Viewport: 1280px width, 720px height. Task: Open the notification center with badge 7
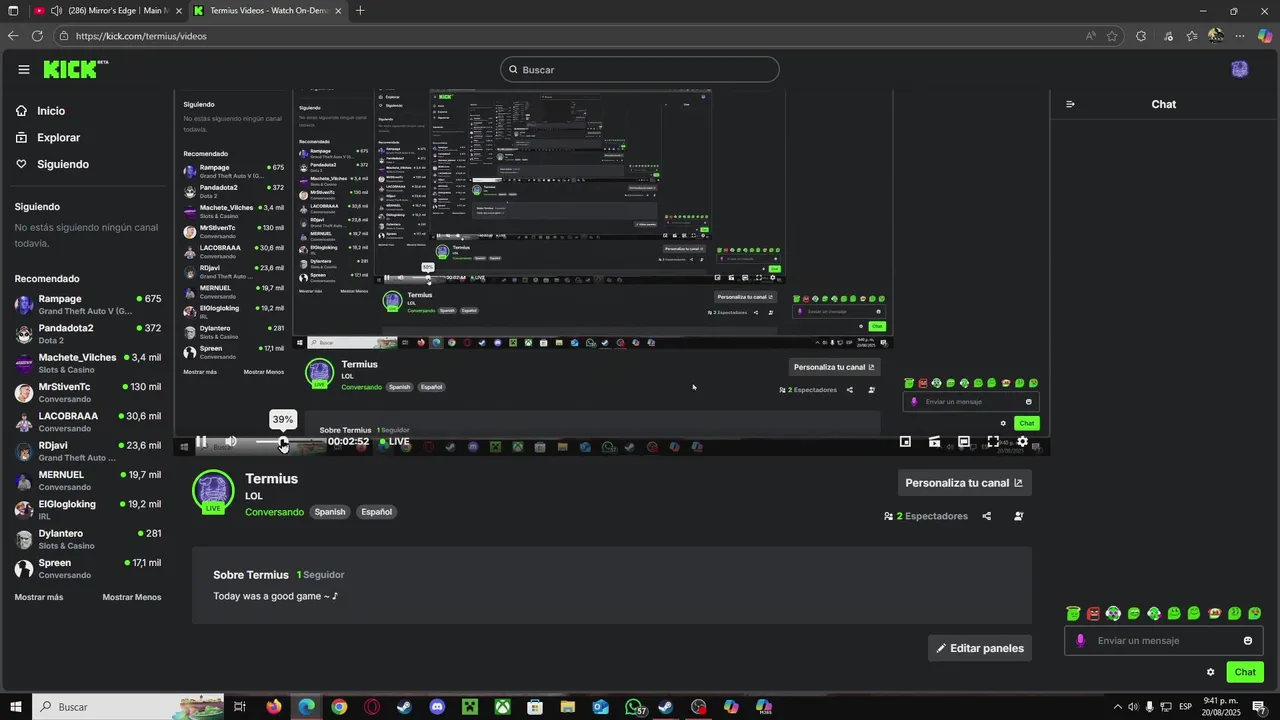[1259, 707]
